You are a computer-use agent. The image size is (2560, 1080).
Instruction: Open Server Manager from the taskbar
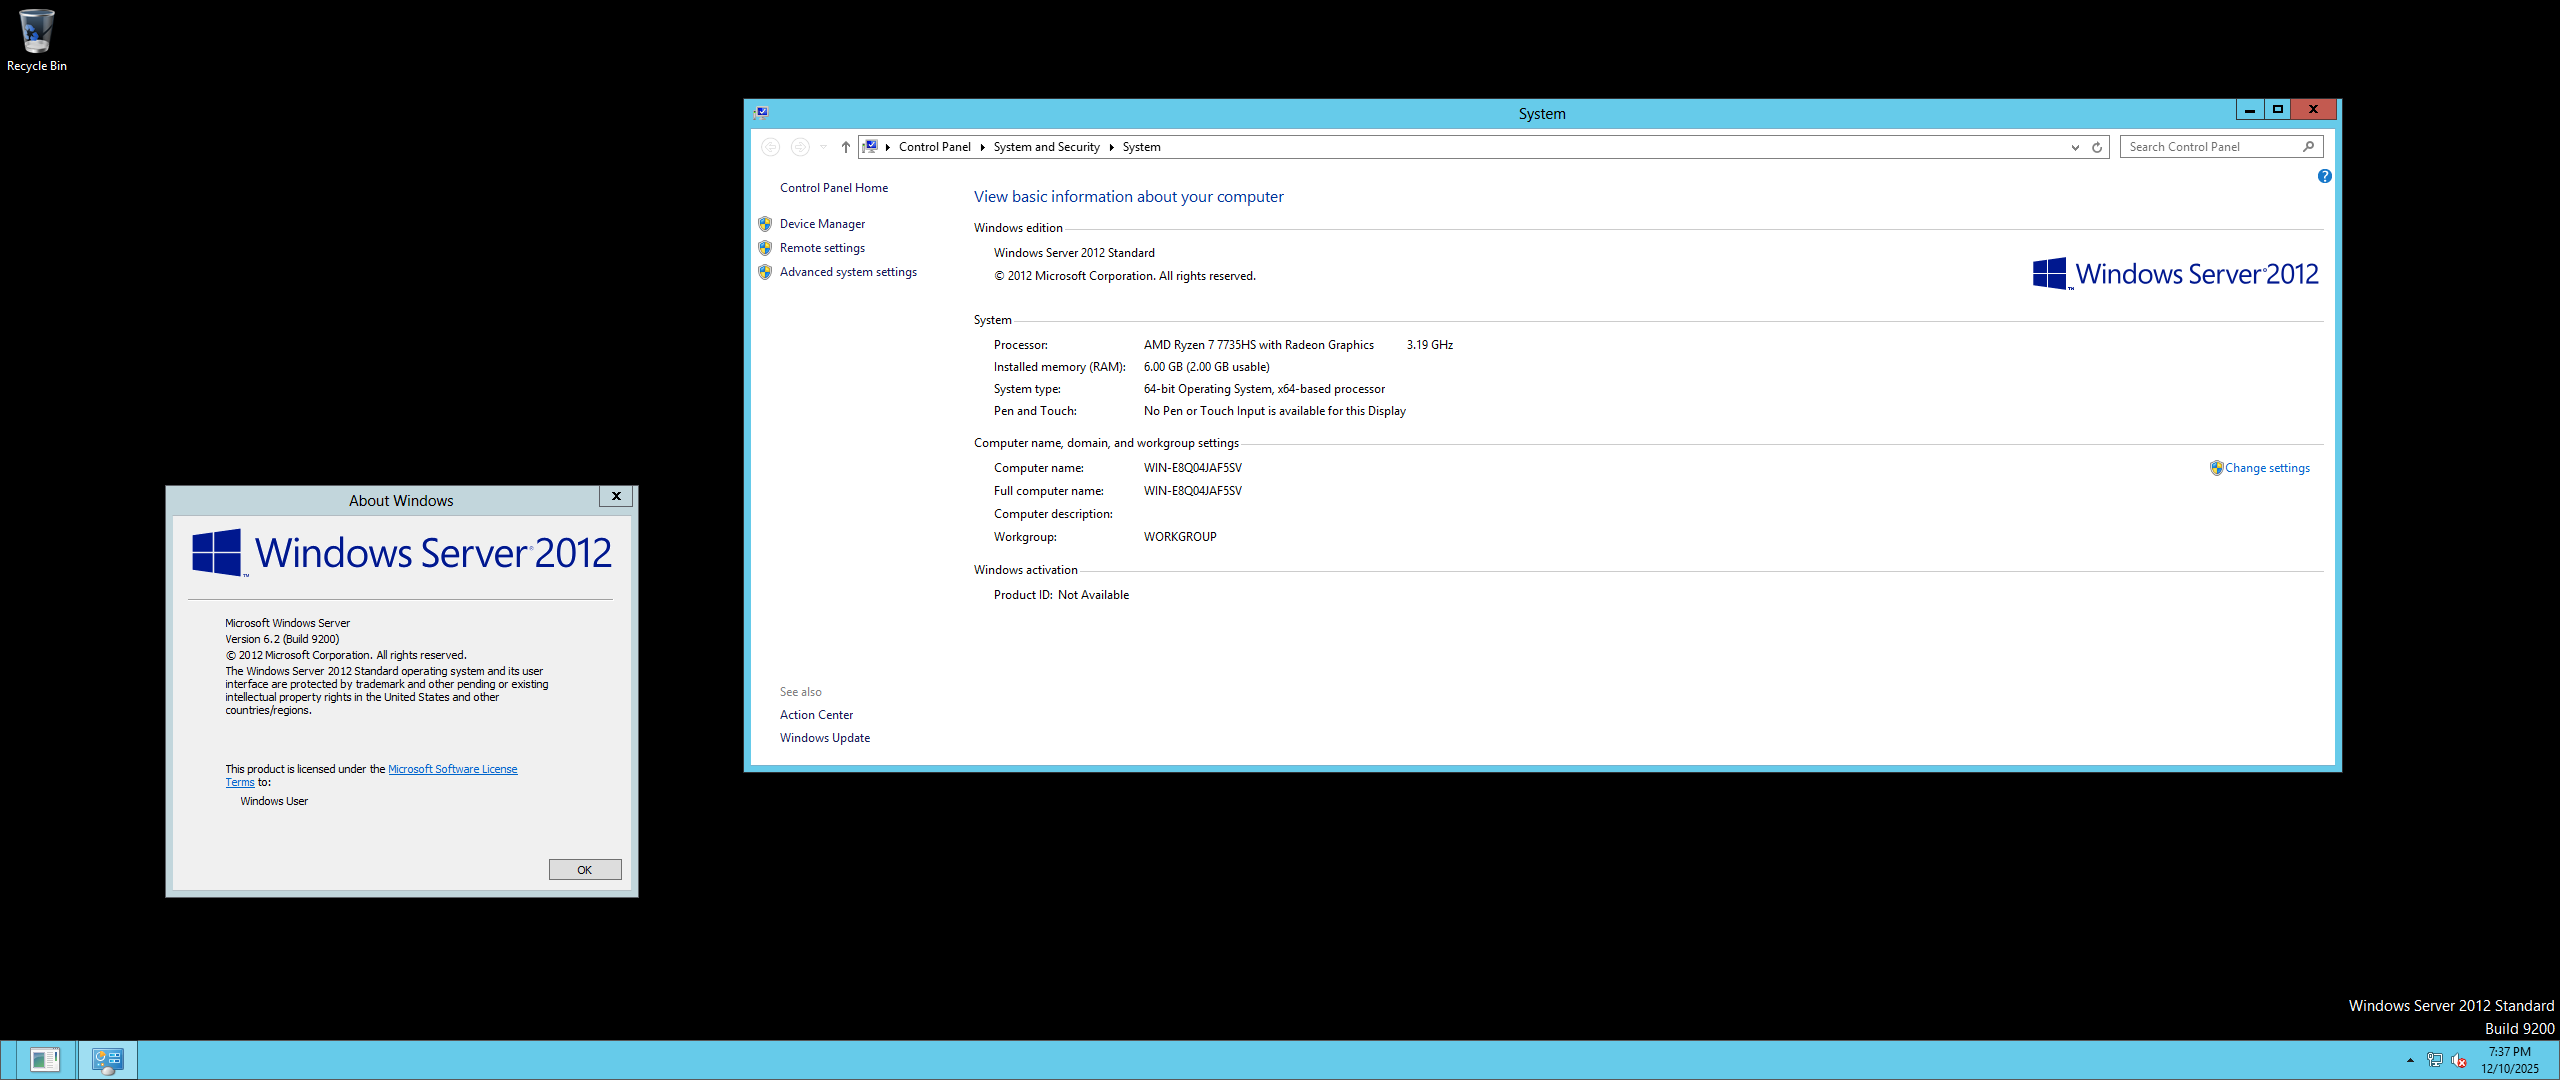point(45,1060)
